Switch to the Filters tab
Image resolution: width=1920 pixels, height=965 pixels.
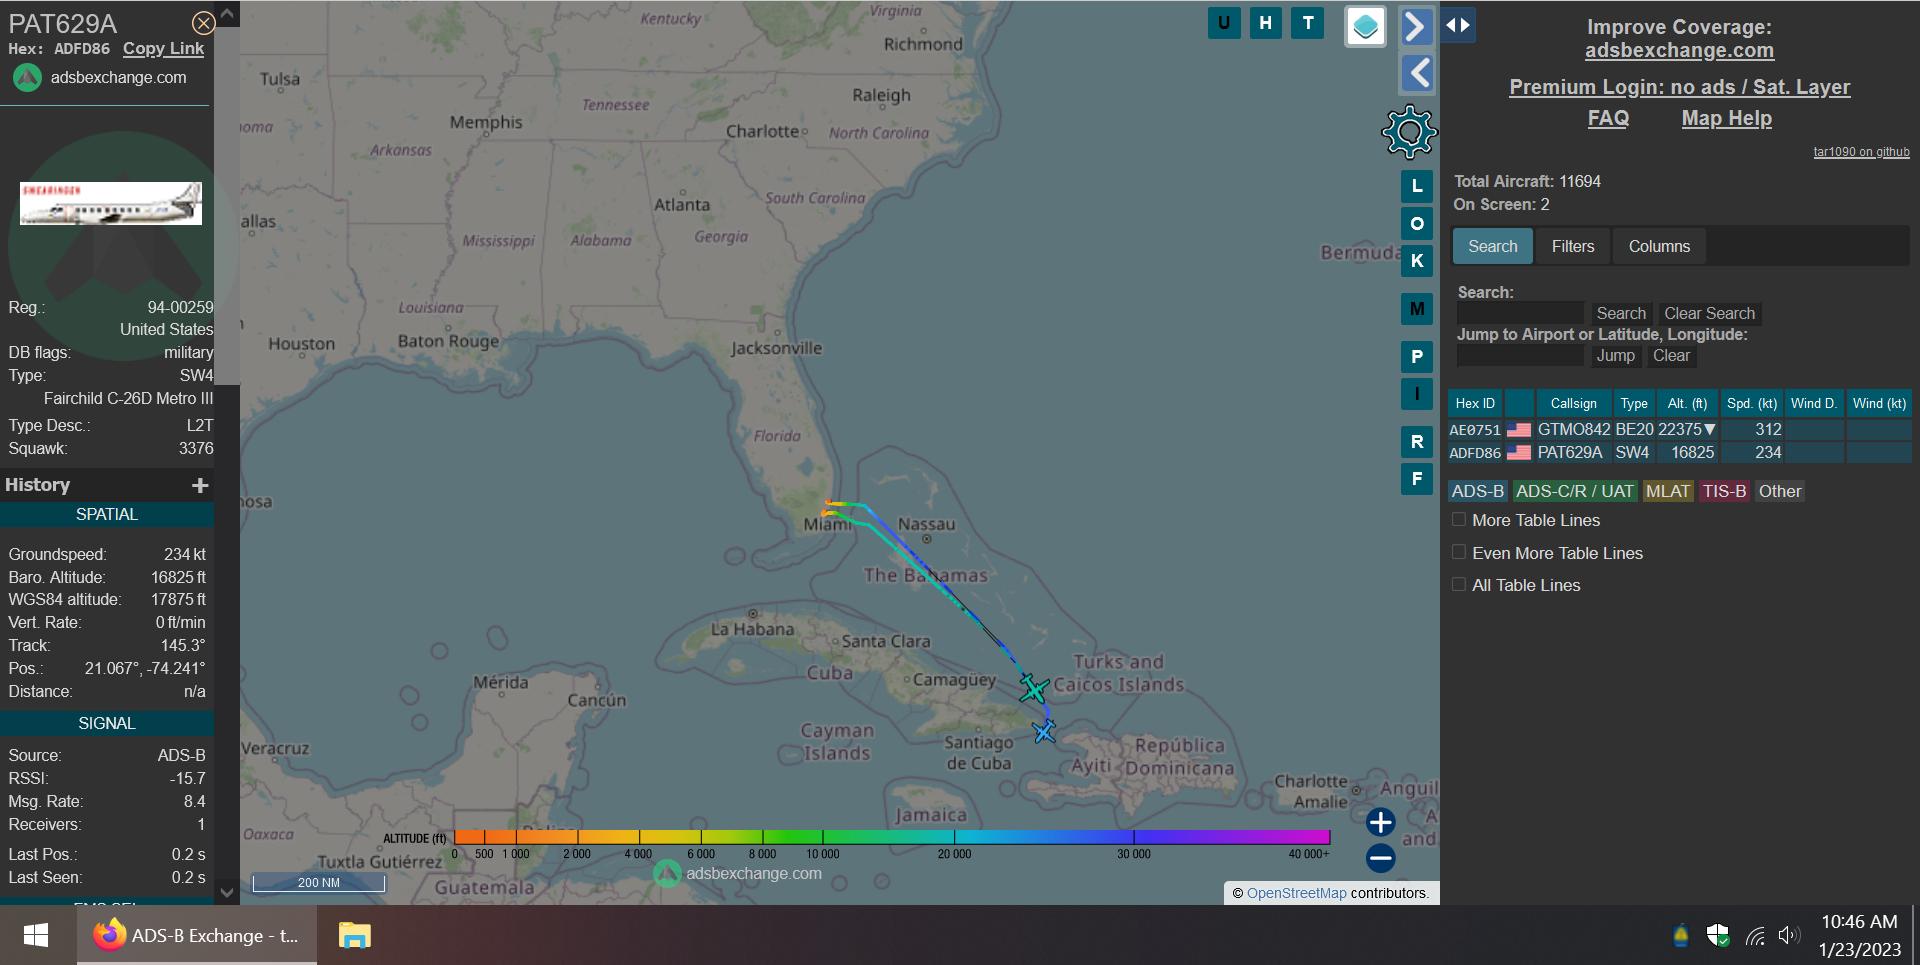coord(1573,246)
